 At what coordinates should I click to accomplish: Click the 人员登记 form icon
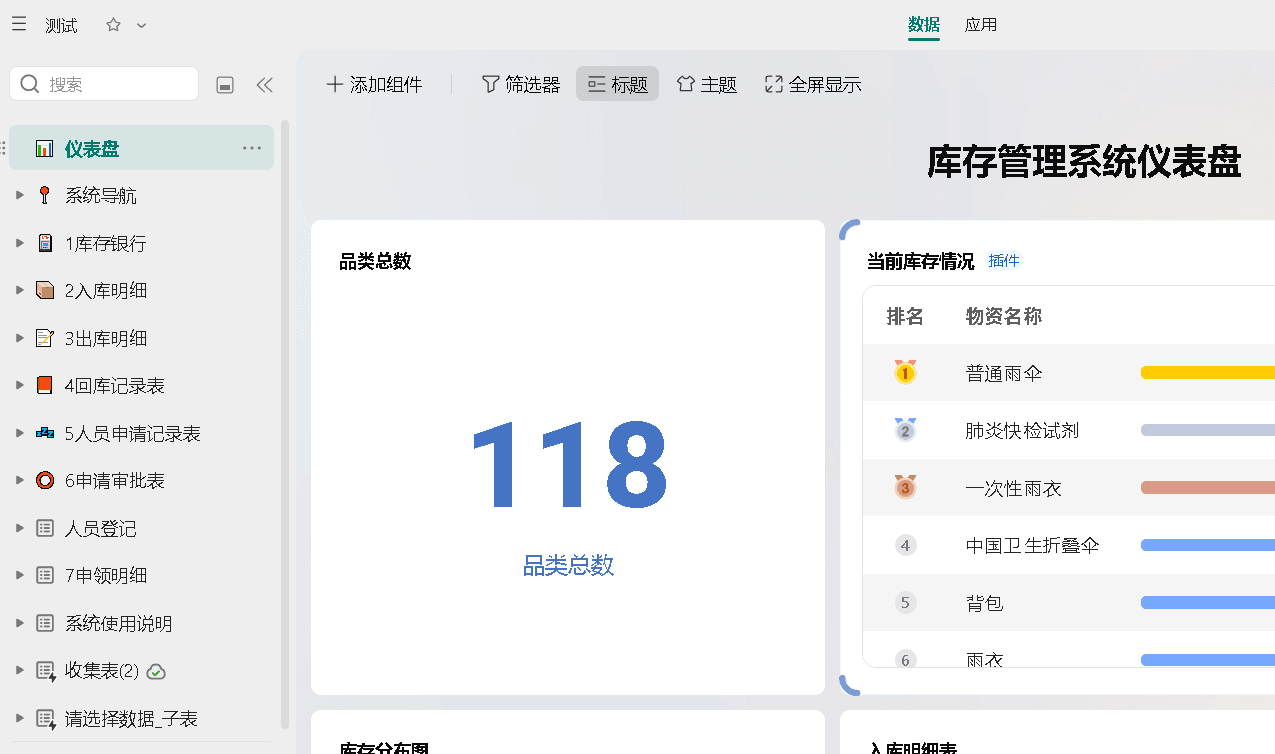pyautogui.click(x=45, y=528)
